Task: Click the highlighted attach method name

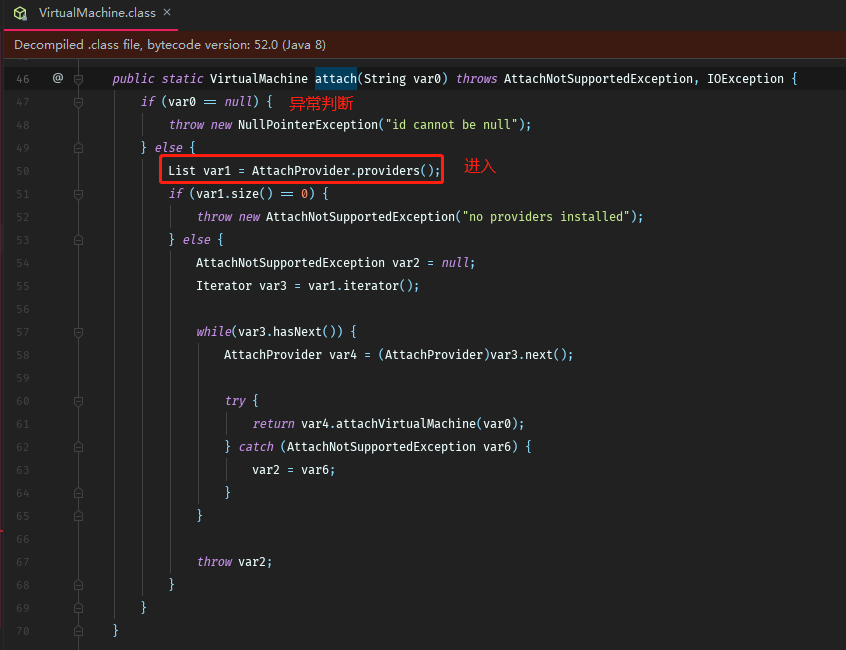Action: tap(336, 78)
